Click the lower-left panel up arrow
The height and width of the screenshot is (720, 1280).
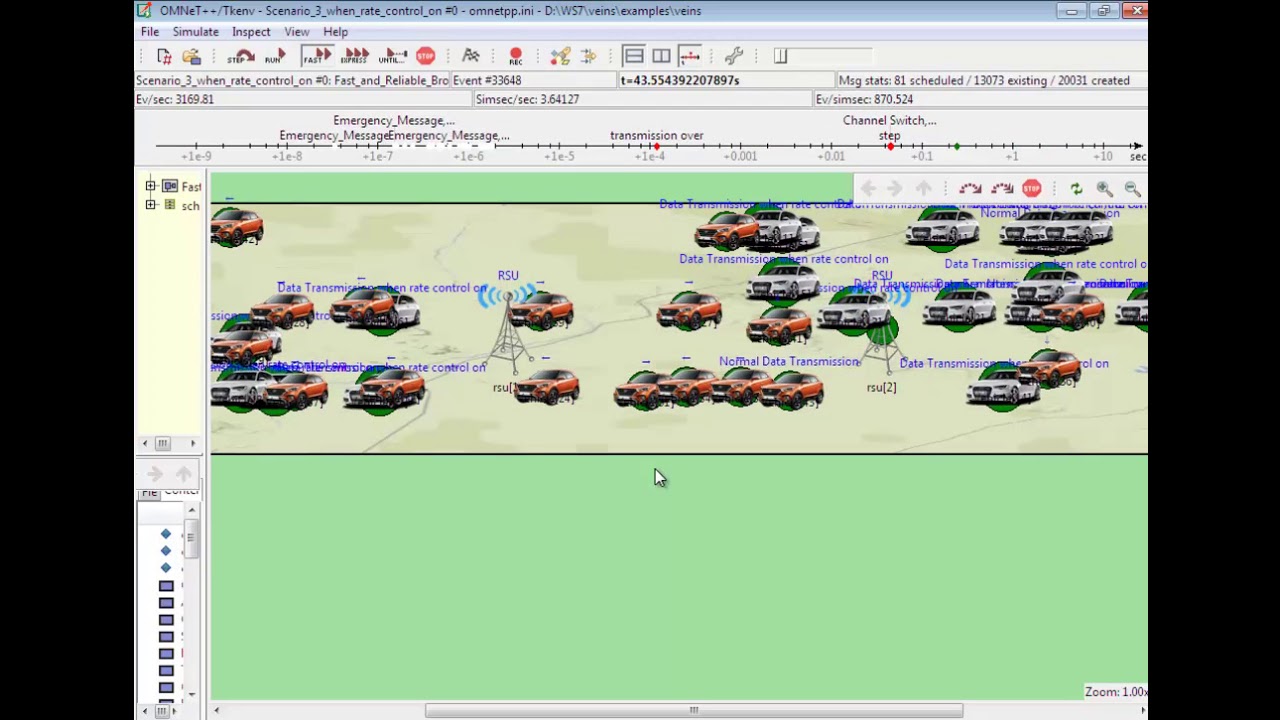tap(183, 474)
